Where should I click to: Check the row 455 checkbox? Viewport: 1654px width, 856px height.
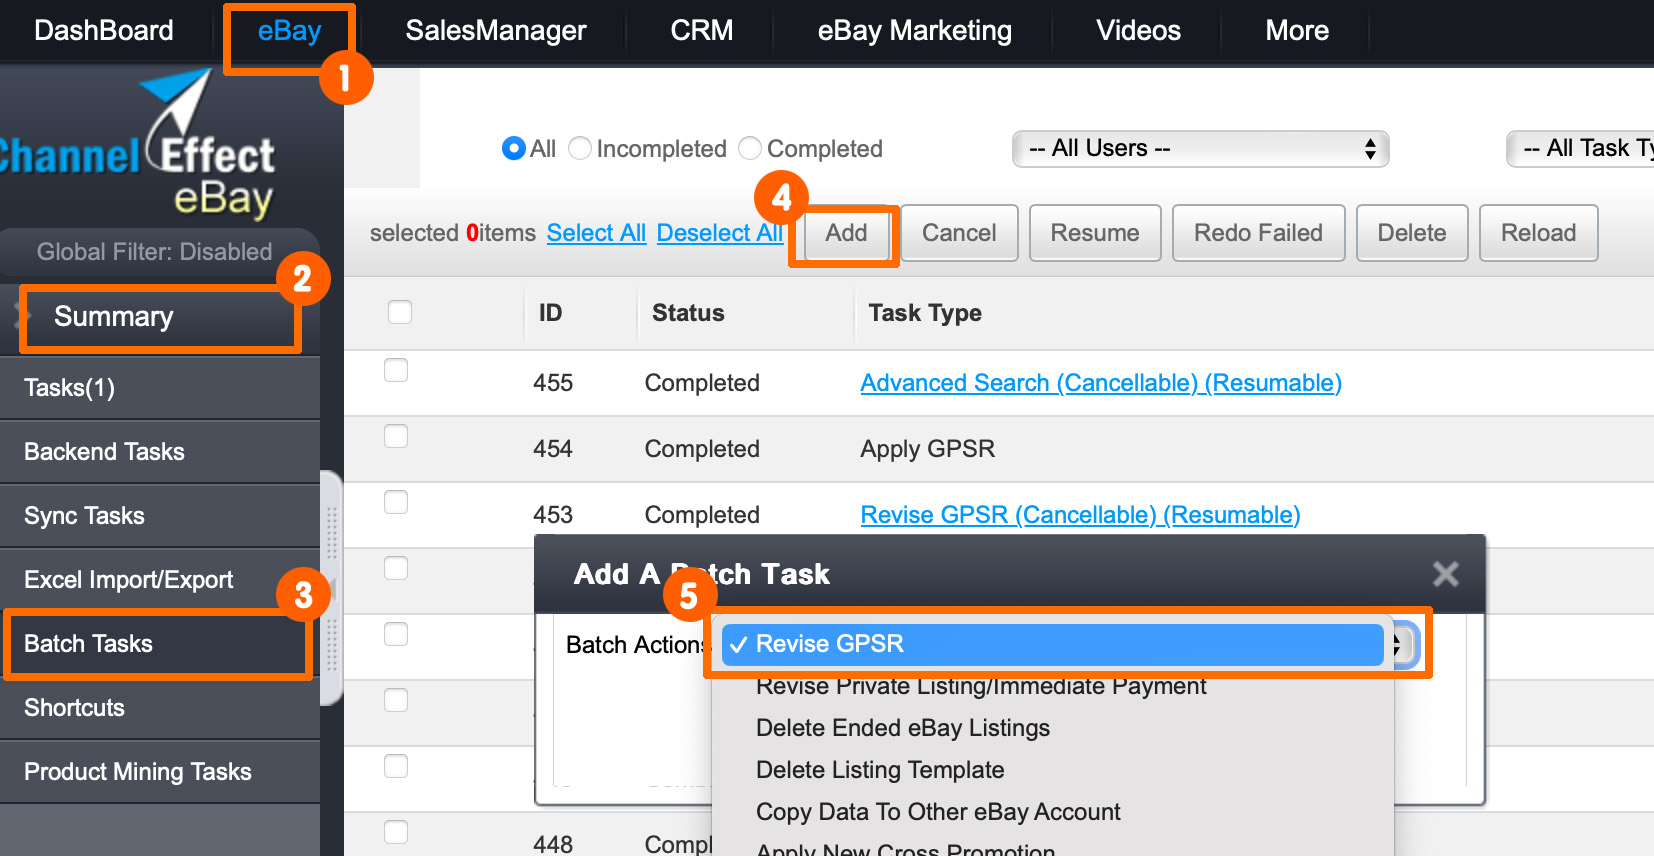396,370
